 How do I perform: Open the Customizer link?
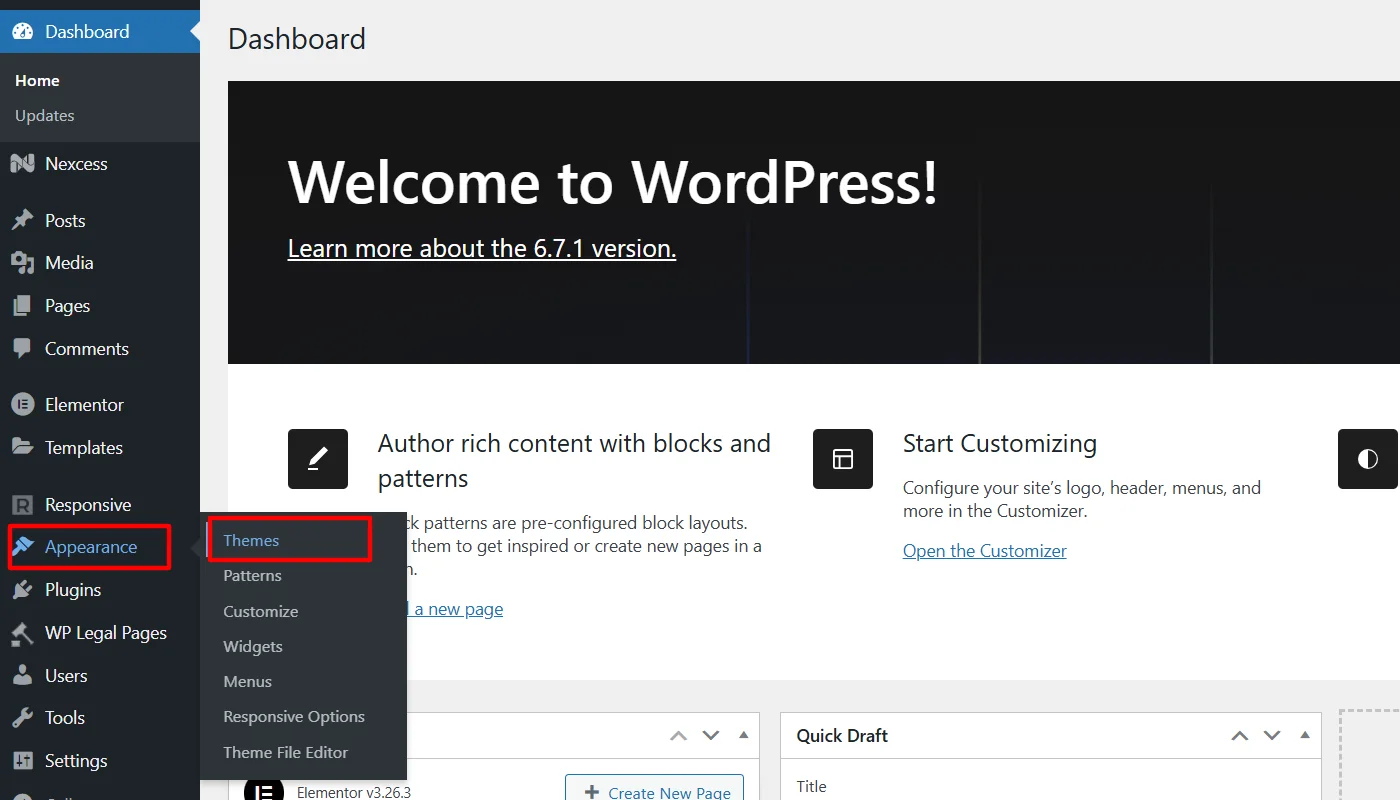985,551
